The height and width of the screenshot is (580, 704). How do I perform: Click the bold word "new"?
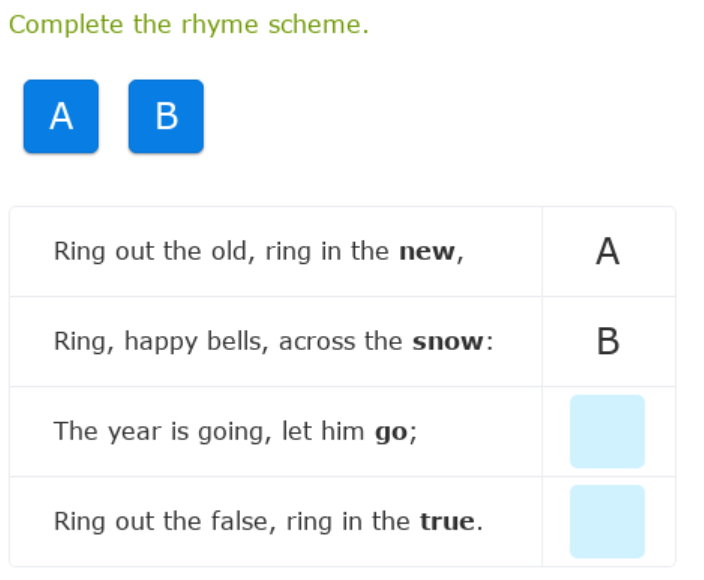(x=428, y=252)
